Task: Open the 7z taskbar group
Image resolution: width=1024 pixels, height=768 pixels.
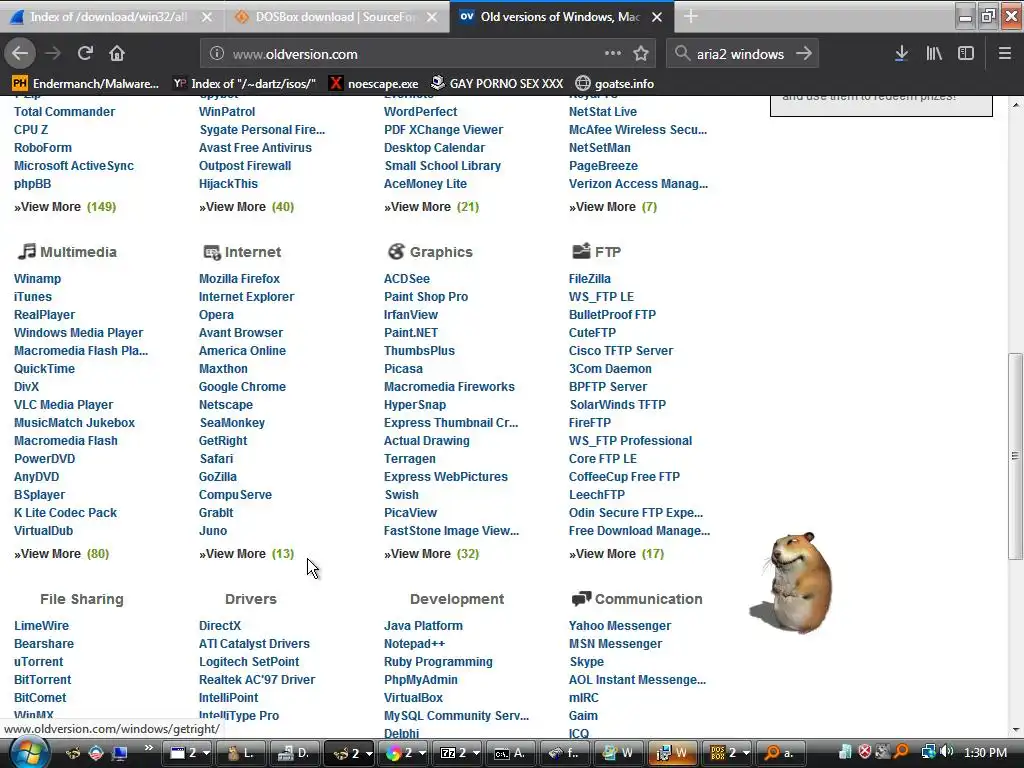Action: tap(458, 753)
